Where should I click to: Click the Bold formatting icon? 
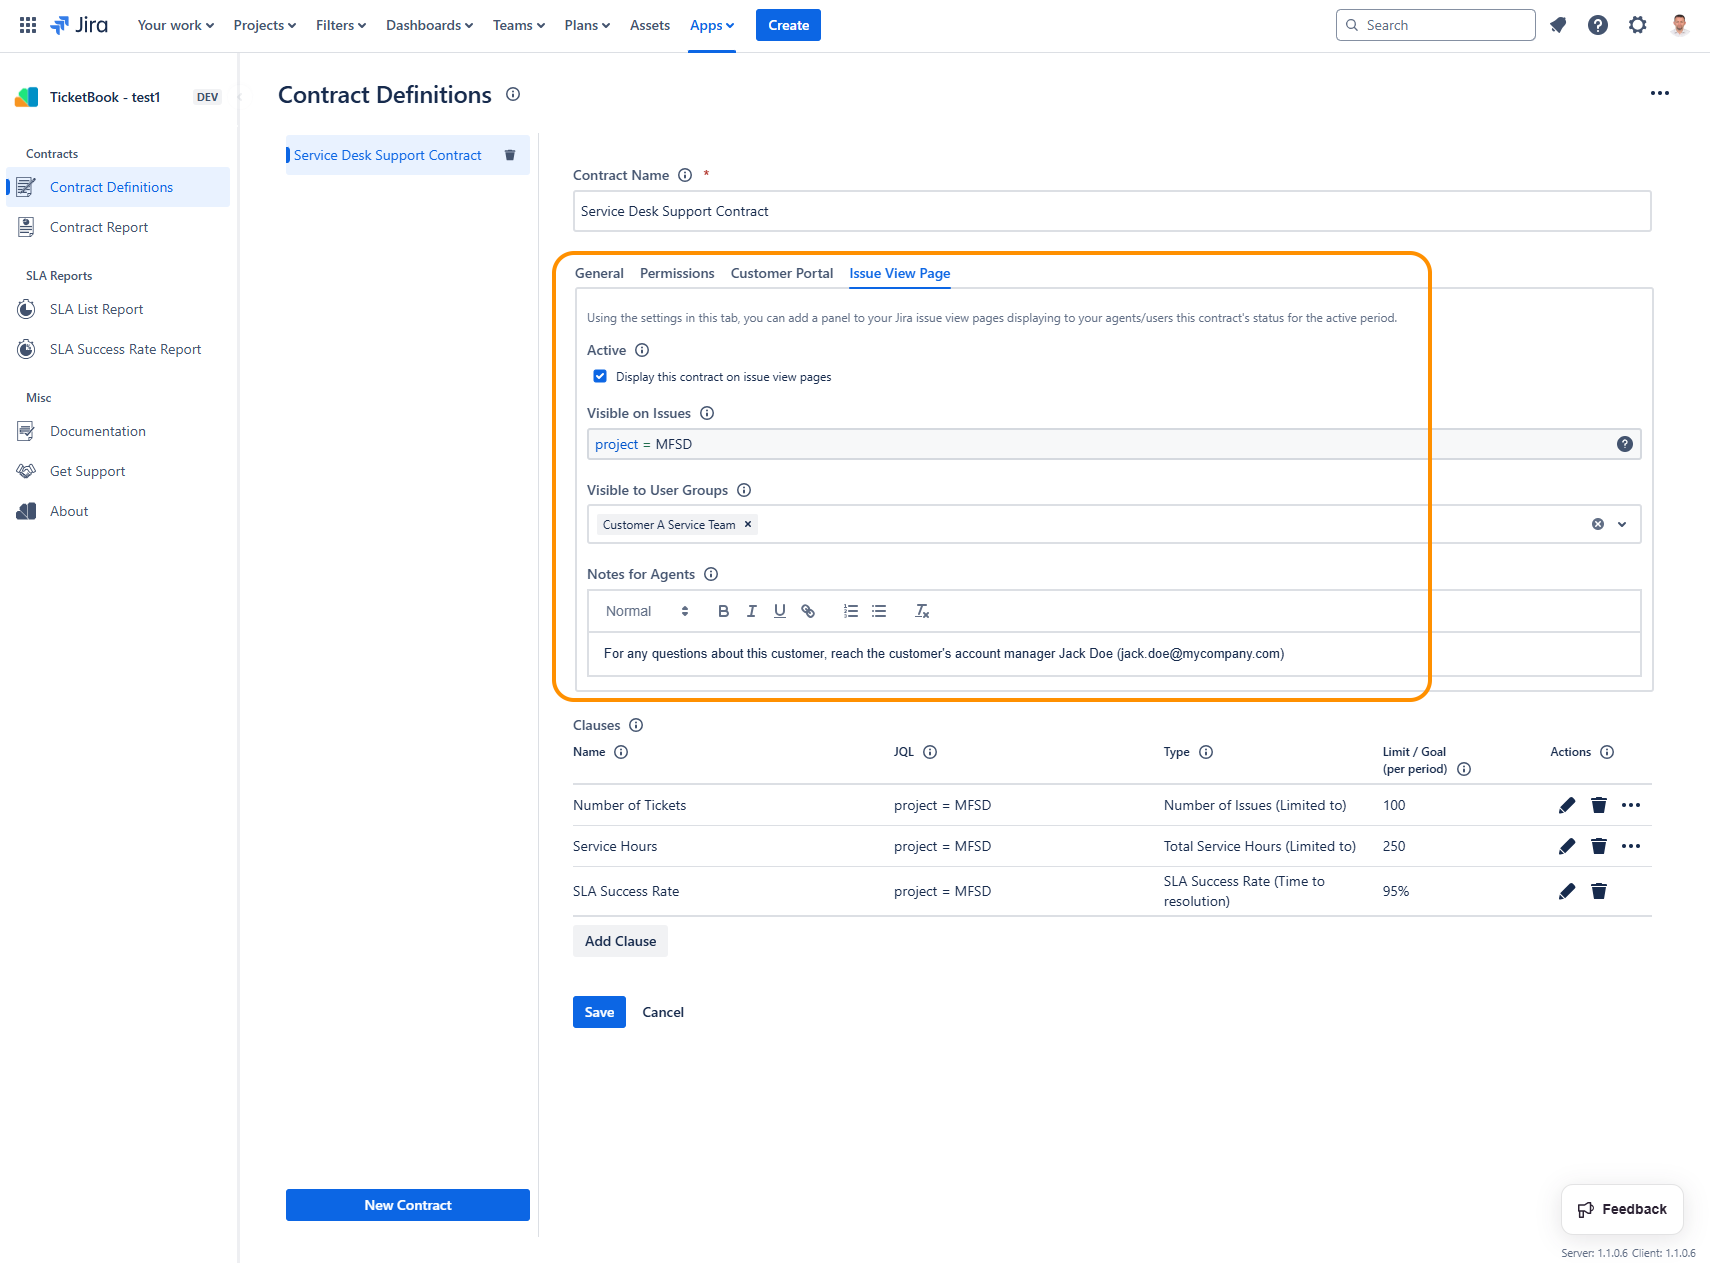(x=723, y=611)
